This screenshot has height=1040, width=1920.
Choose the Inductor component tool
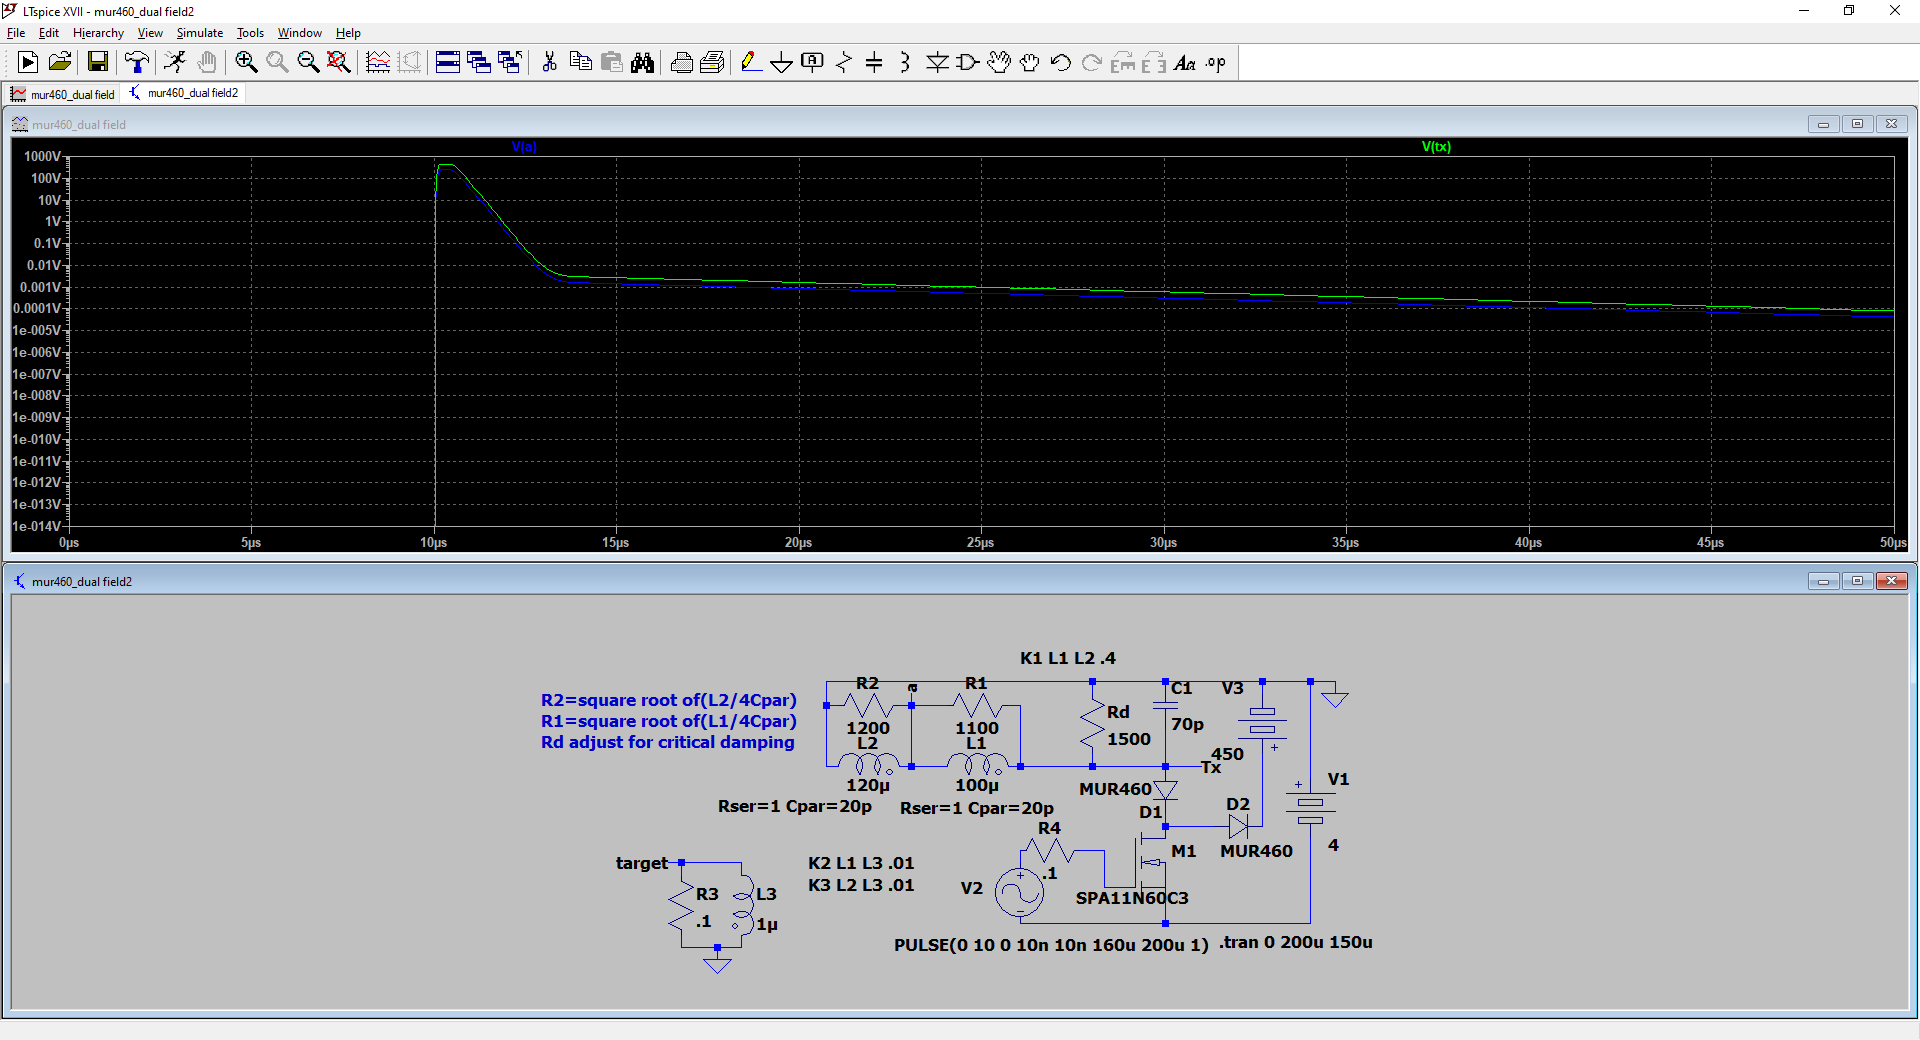905,63
